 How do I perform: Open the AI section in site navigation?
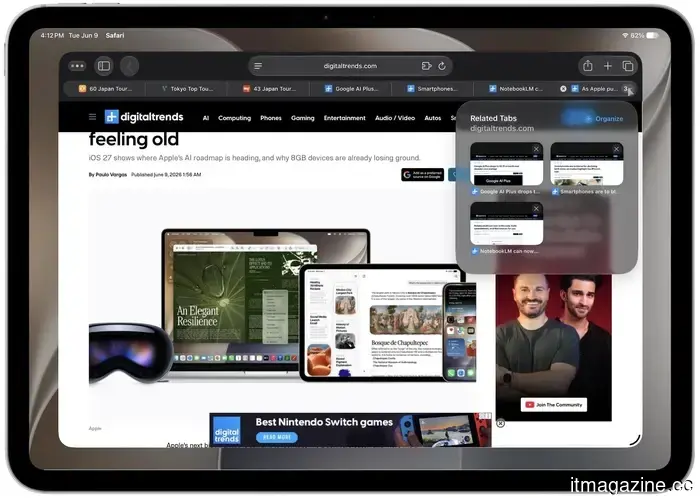[x=206, y=118]
